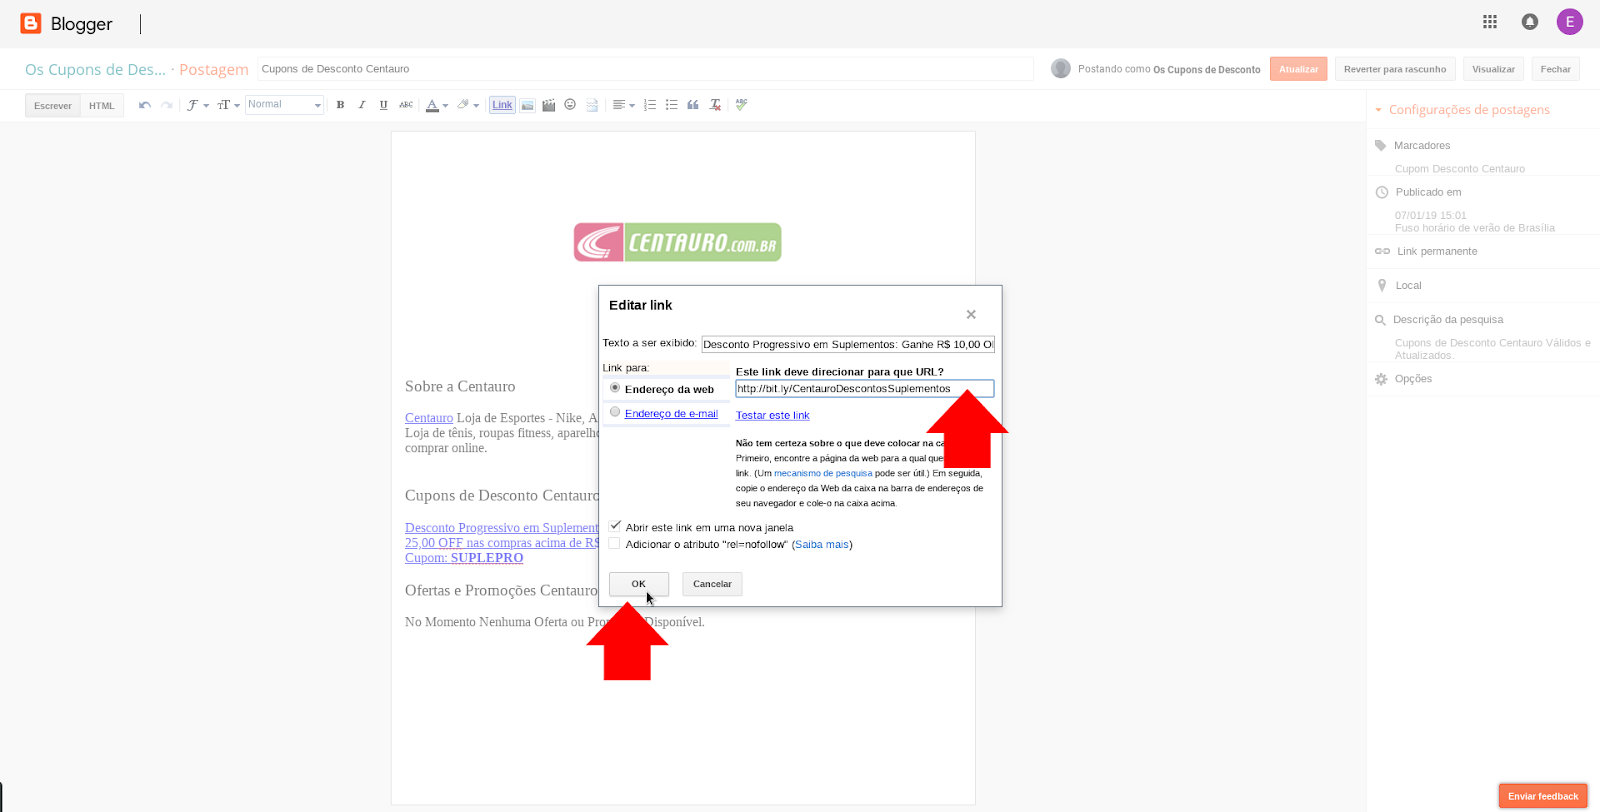Open the Normal paragraph format dropdown
Image resolution: width=1600 pixels, height=812 pixels.
pos(284,105)
